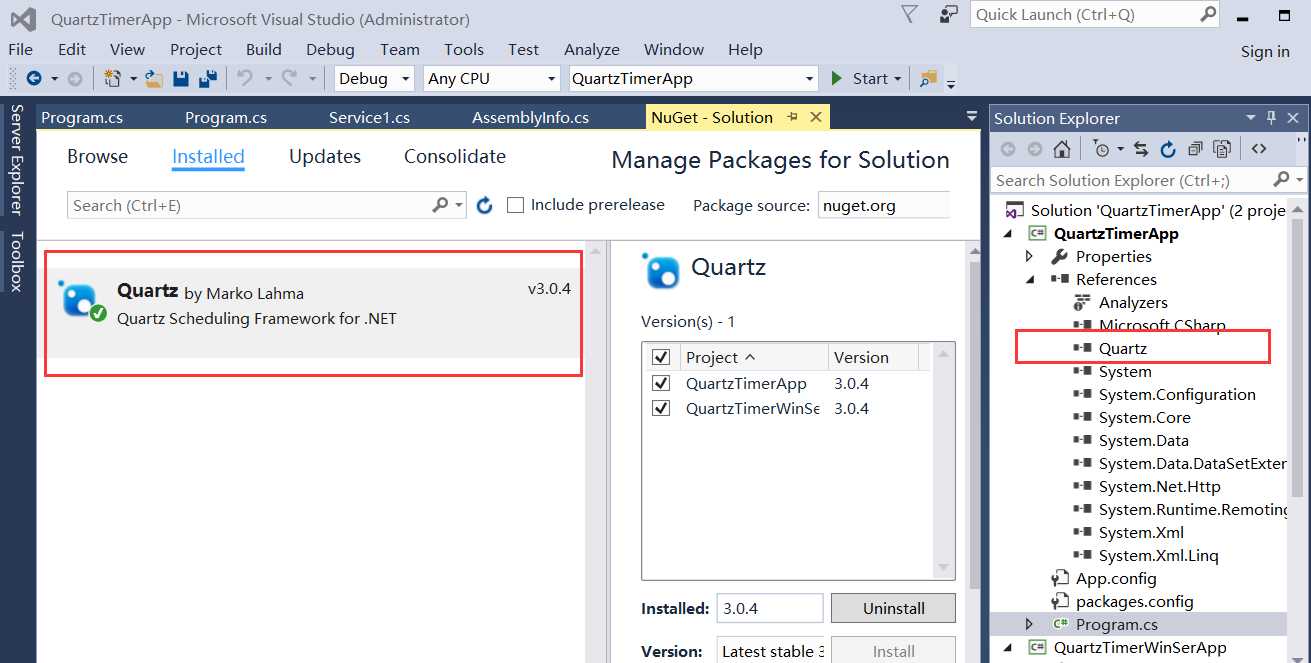The height and width of the screenshot is (663, 1311).
Task: Click Sync with Active Document icon
Action: coord(1141,149)
